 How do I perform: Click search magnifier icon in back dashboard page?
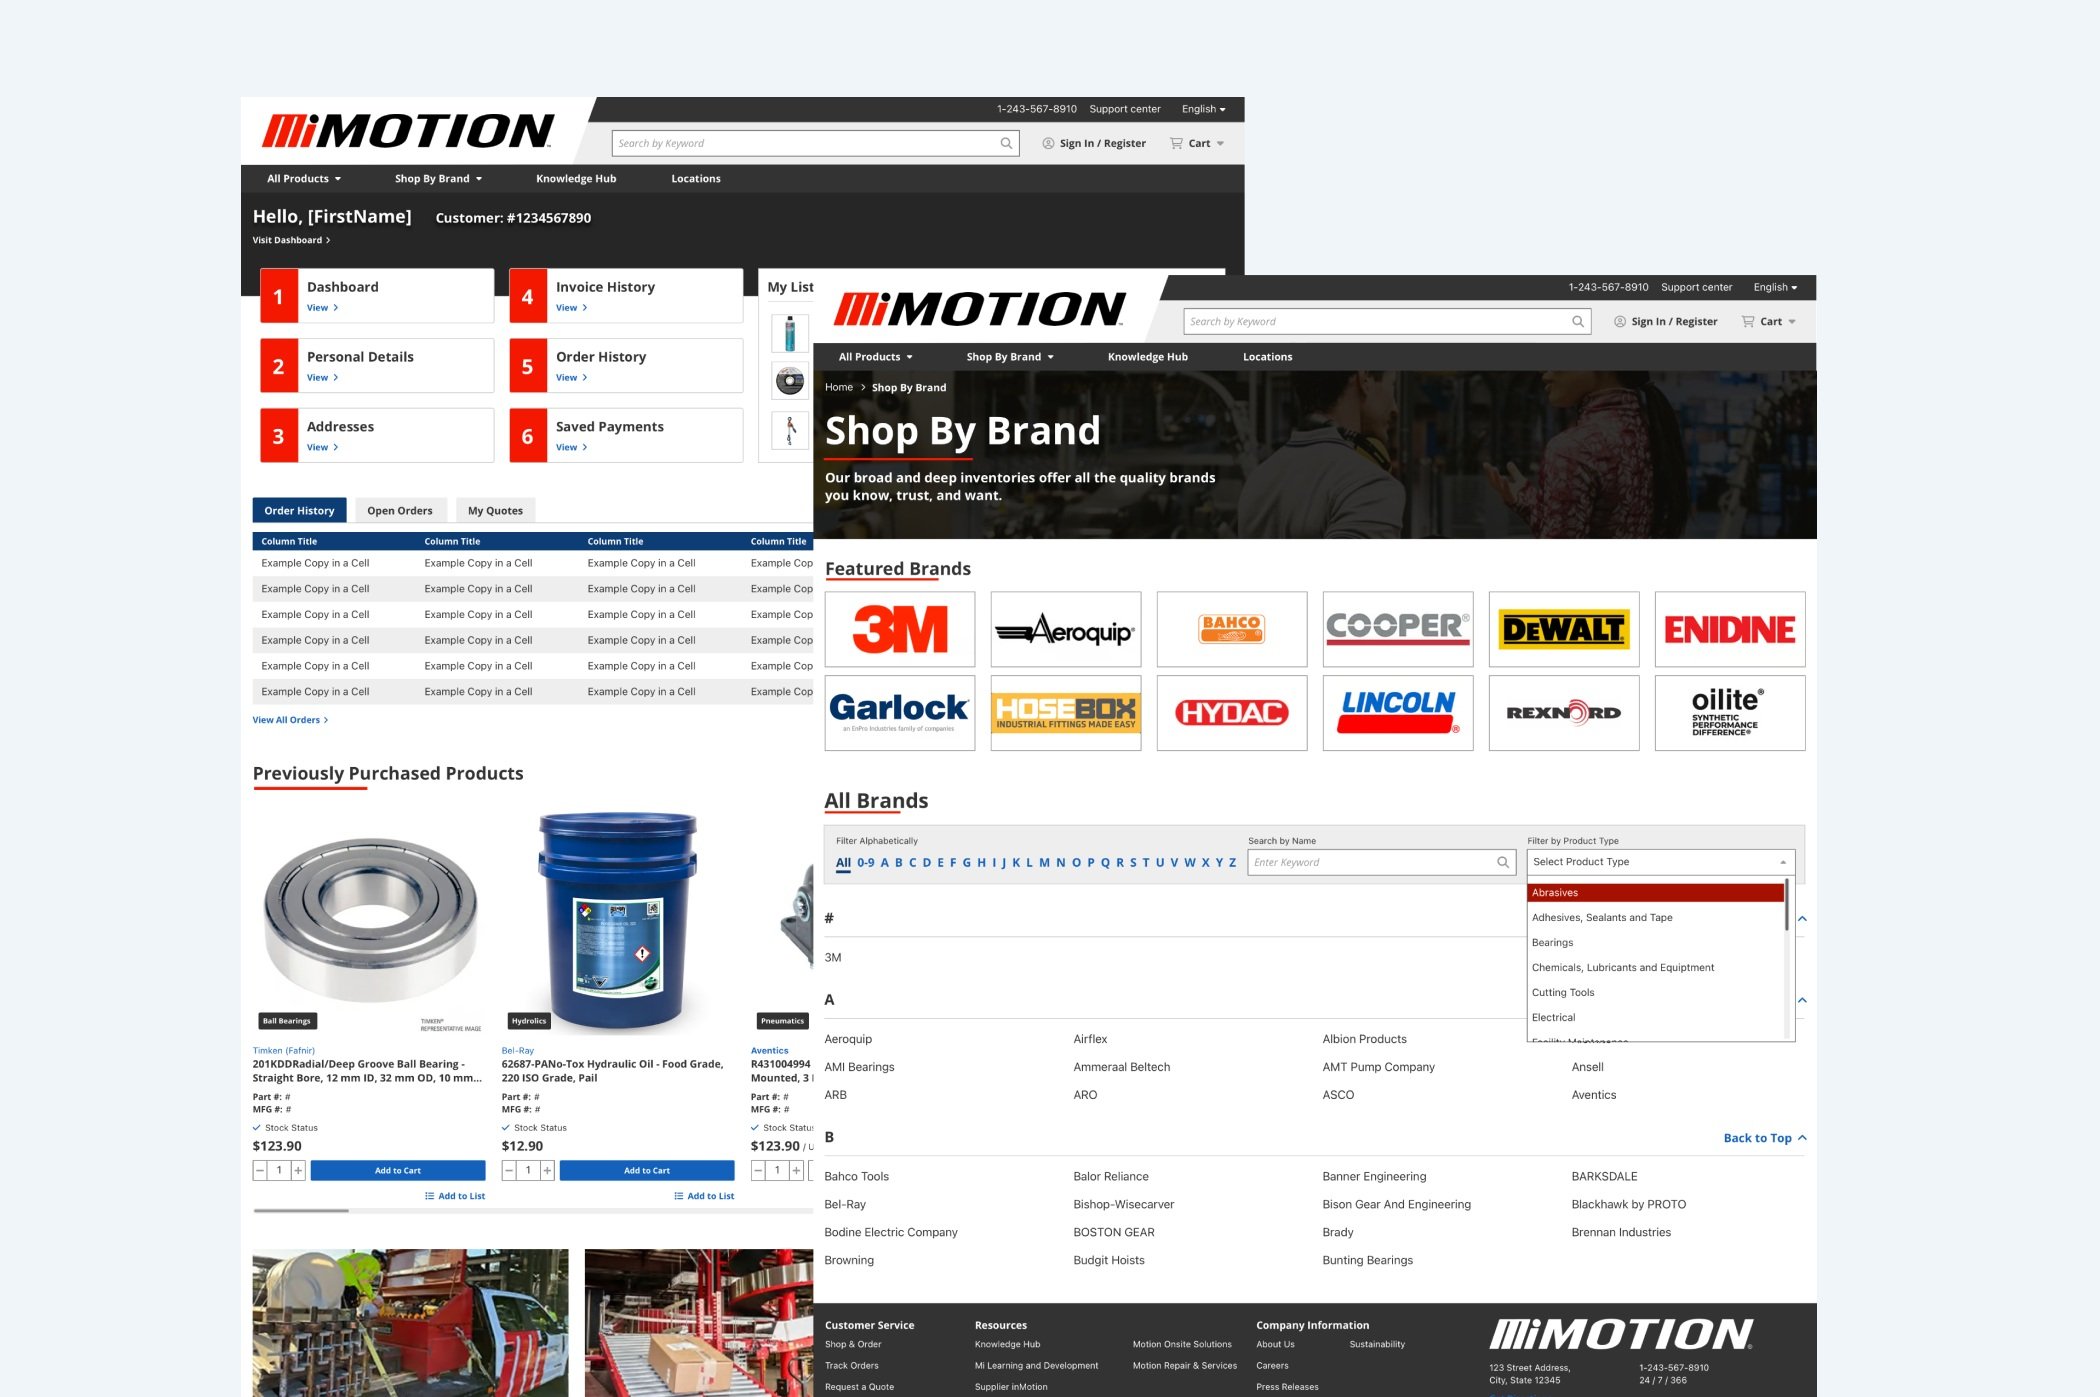click(x=1006, y=143)
